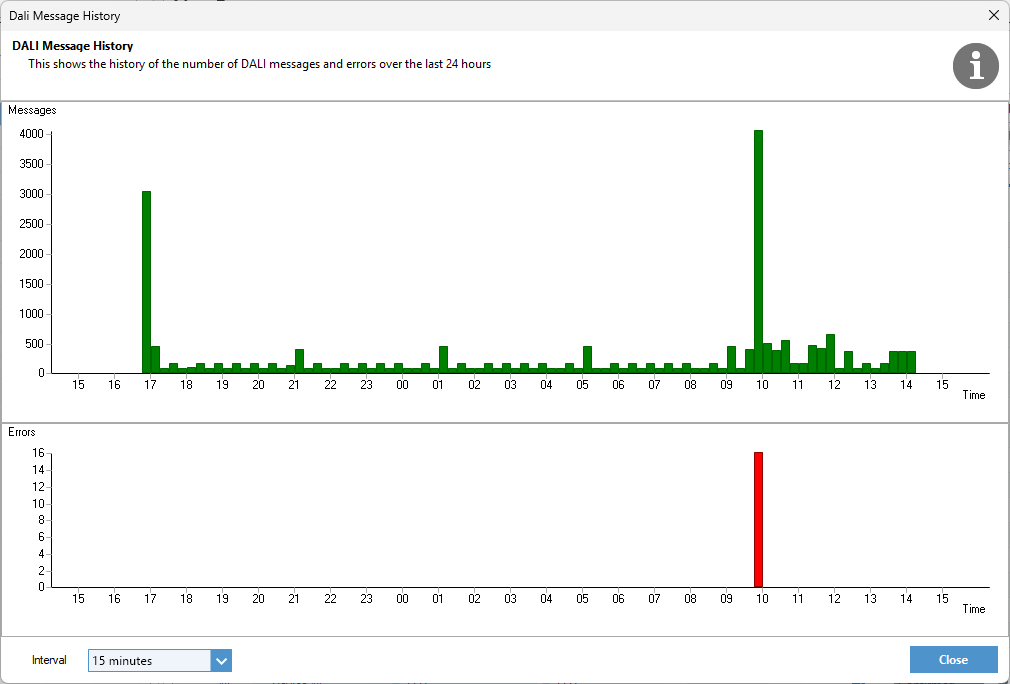Click the green bar at 05 hour
This screenshot has height=684, width=1010.
(587, 360)
